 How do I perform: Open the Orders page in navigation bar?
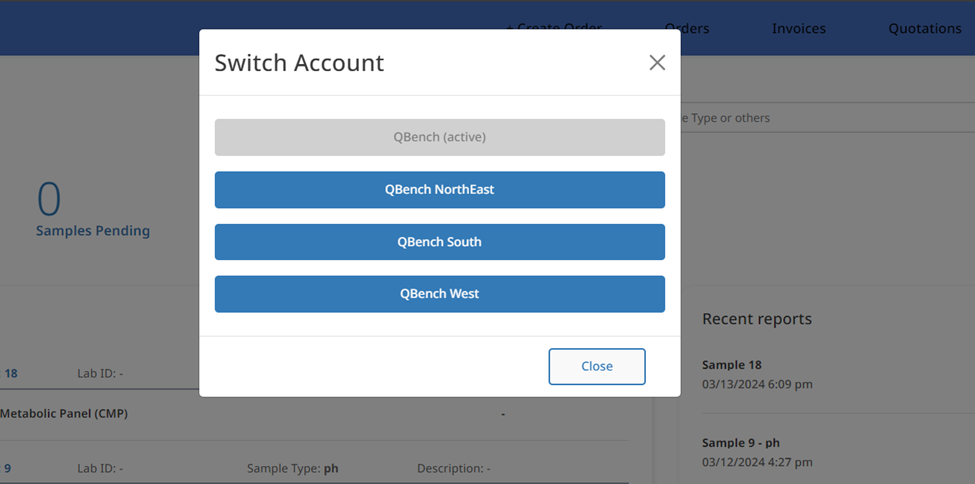688,28
